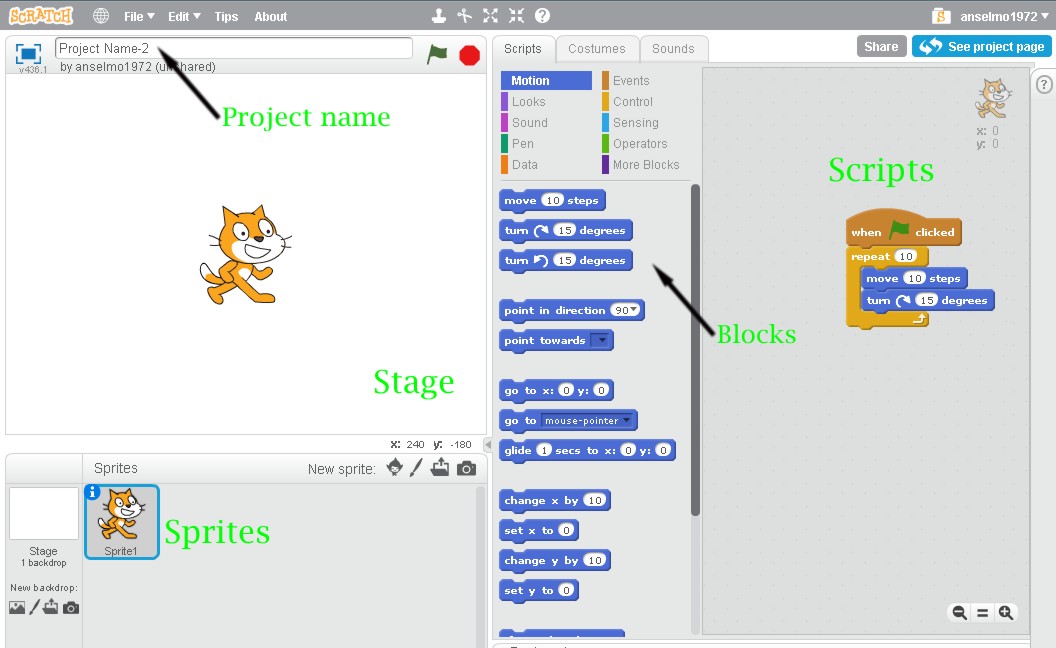Click the Share button

click(x=881, y=46)
